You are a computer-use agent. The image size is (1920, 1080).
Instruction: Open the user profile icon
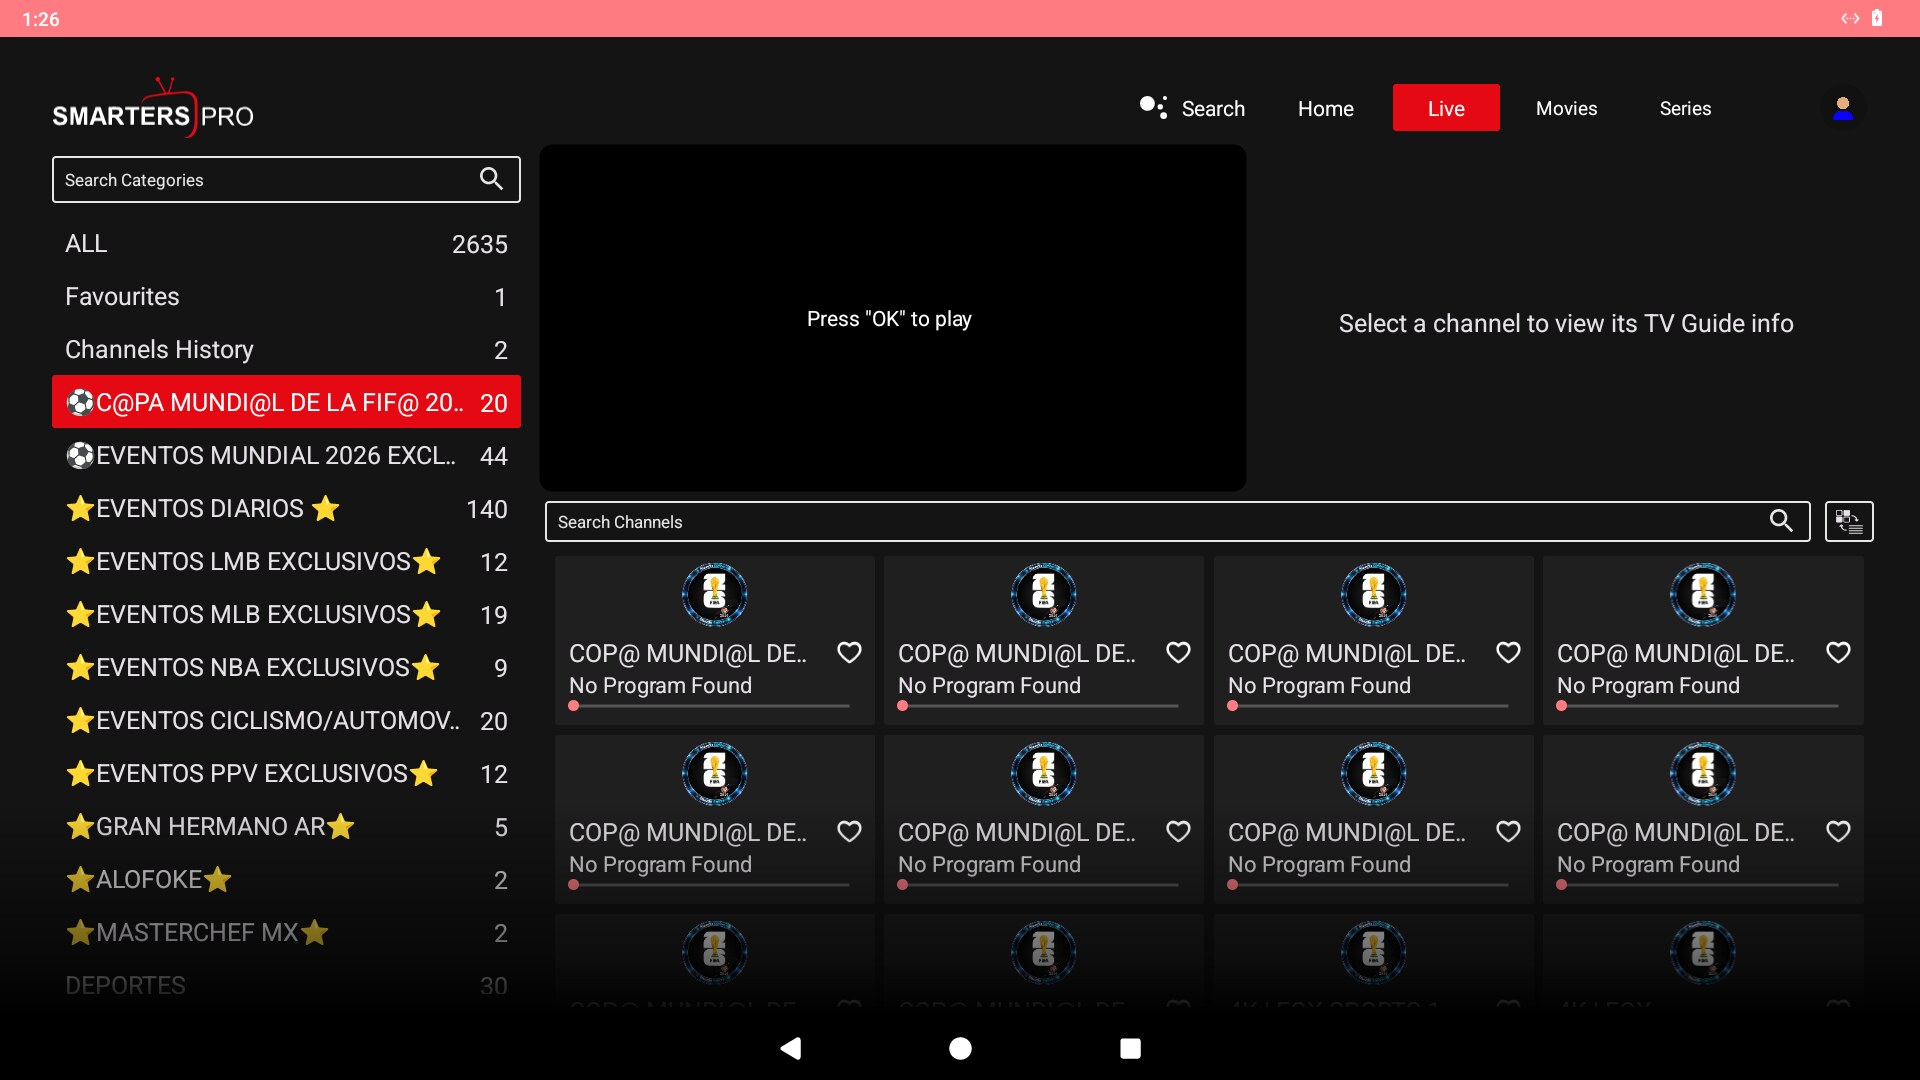coord(1842,108)
